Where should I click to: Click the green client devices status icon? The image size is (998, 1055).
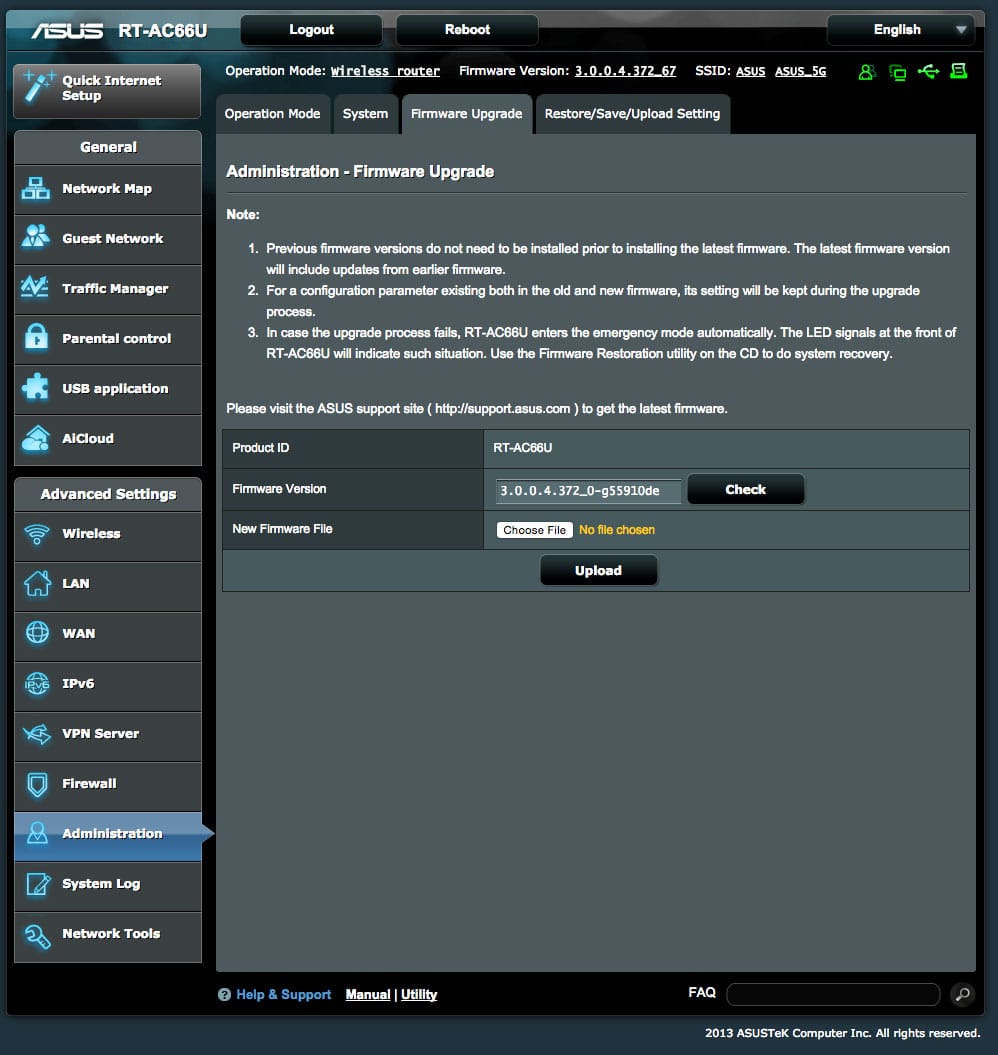tap(897, 72)
